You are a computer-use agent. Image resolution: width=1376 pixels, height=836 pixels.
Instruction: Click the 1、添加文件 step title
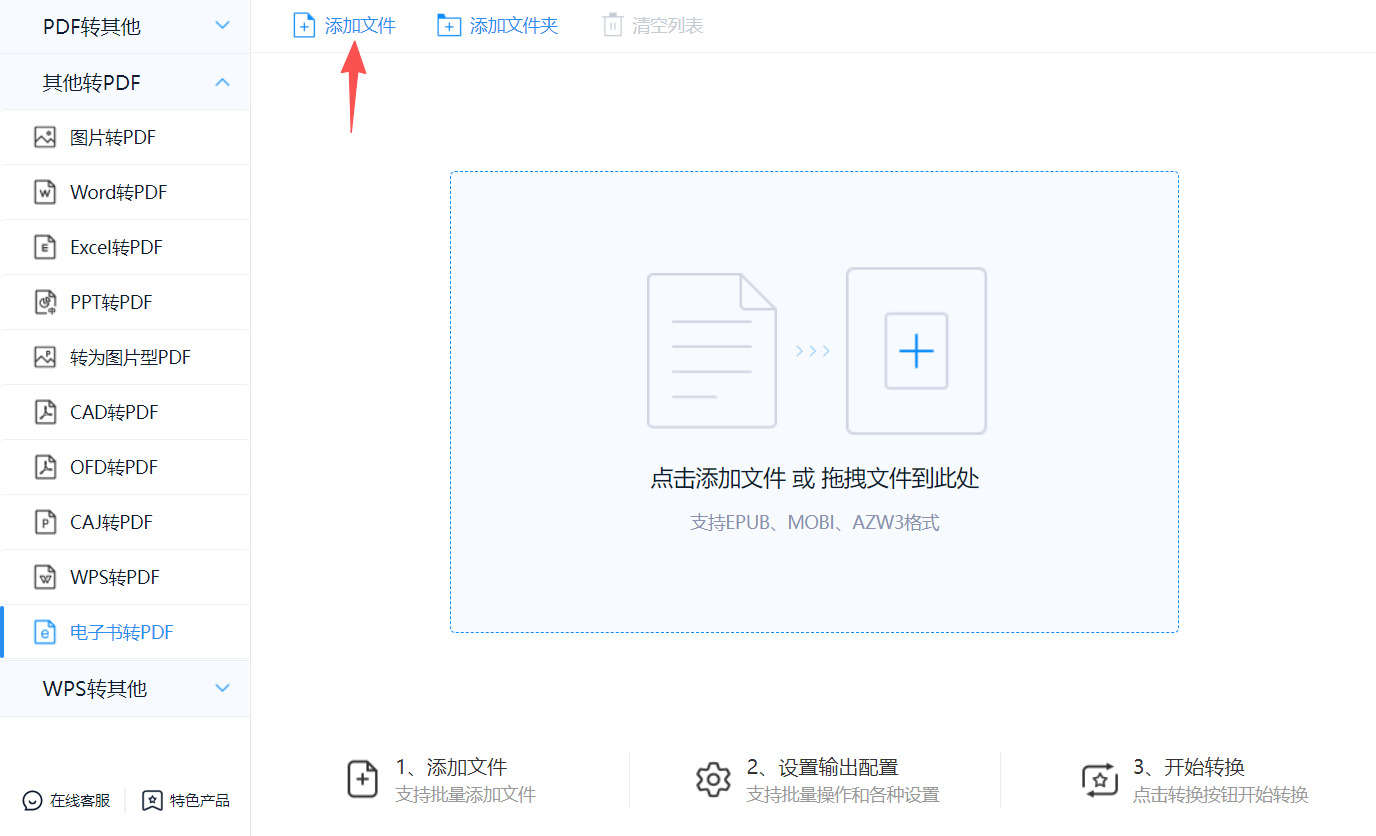pyautogui.click(x=451, y=768)
